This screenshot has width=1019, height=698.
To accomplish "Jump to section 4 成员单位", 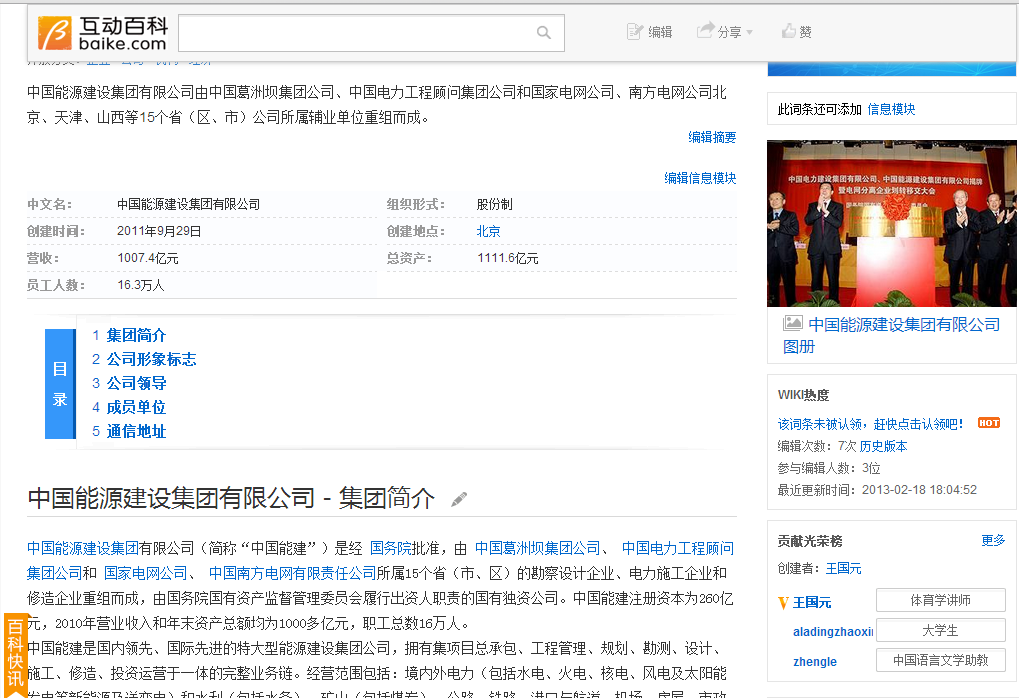I will pyautogui.click(x=136, y=407).
